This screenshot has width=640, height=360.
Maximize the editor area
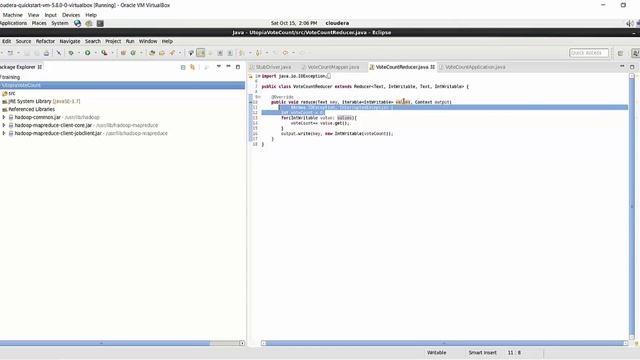coord(632,67)
